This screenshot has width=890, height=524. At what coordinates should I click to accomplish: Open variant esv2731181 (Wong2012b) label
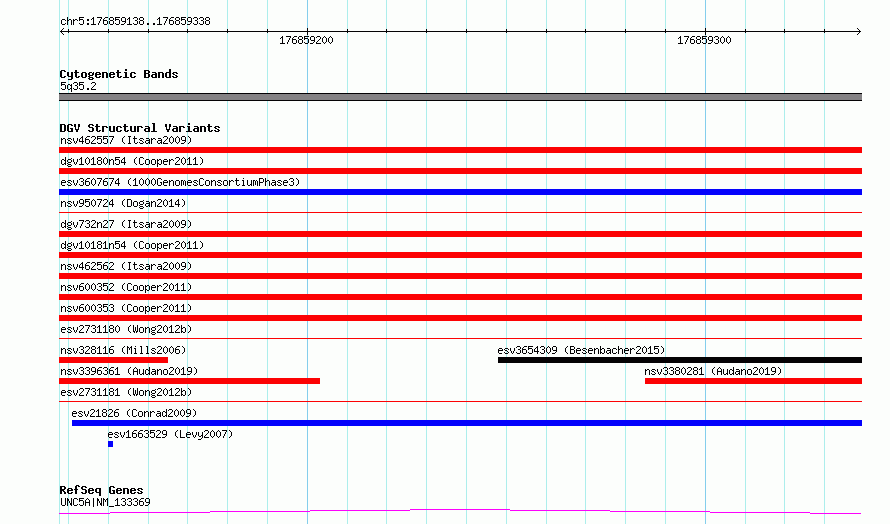126,392
